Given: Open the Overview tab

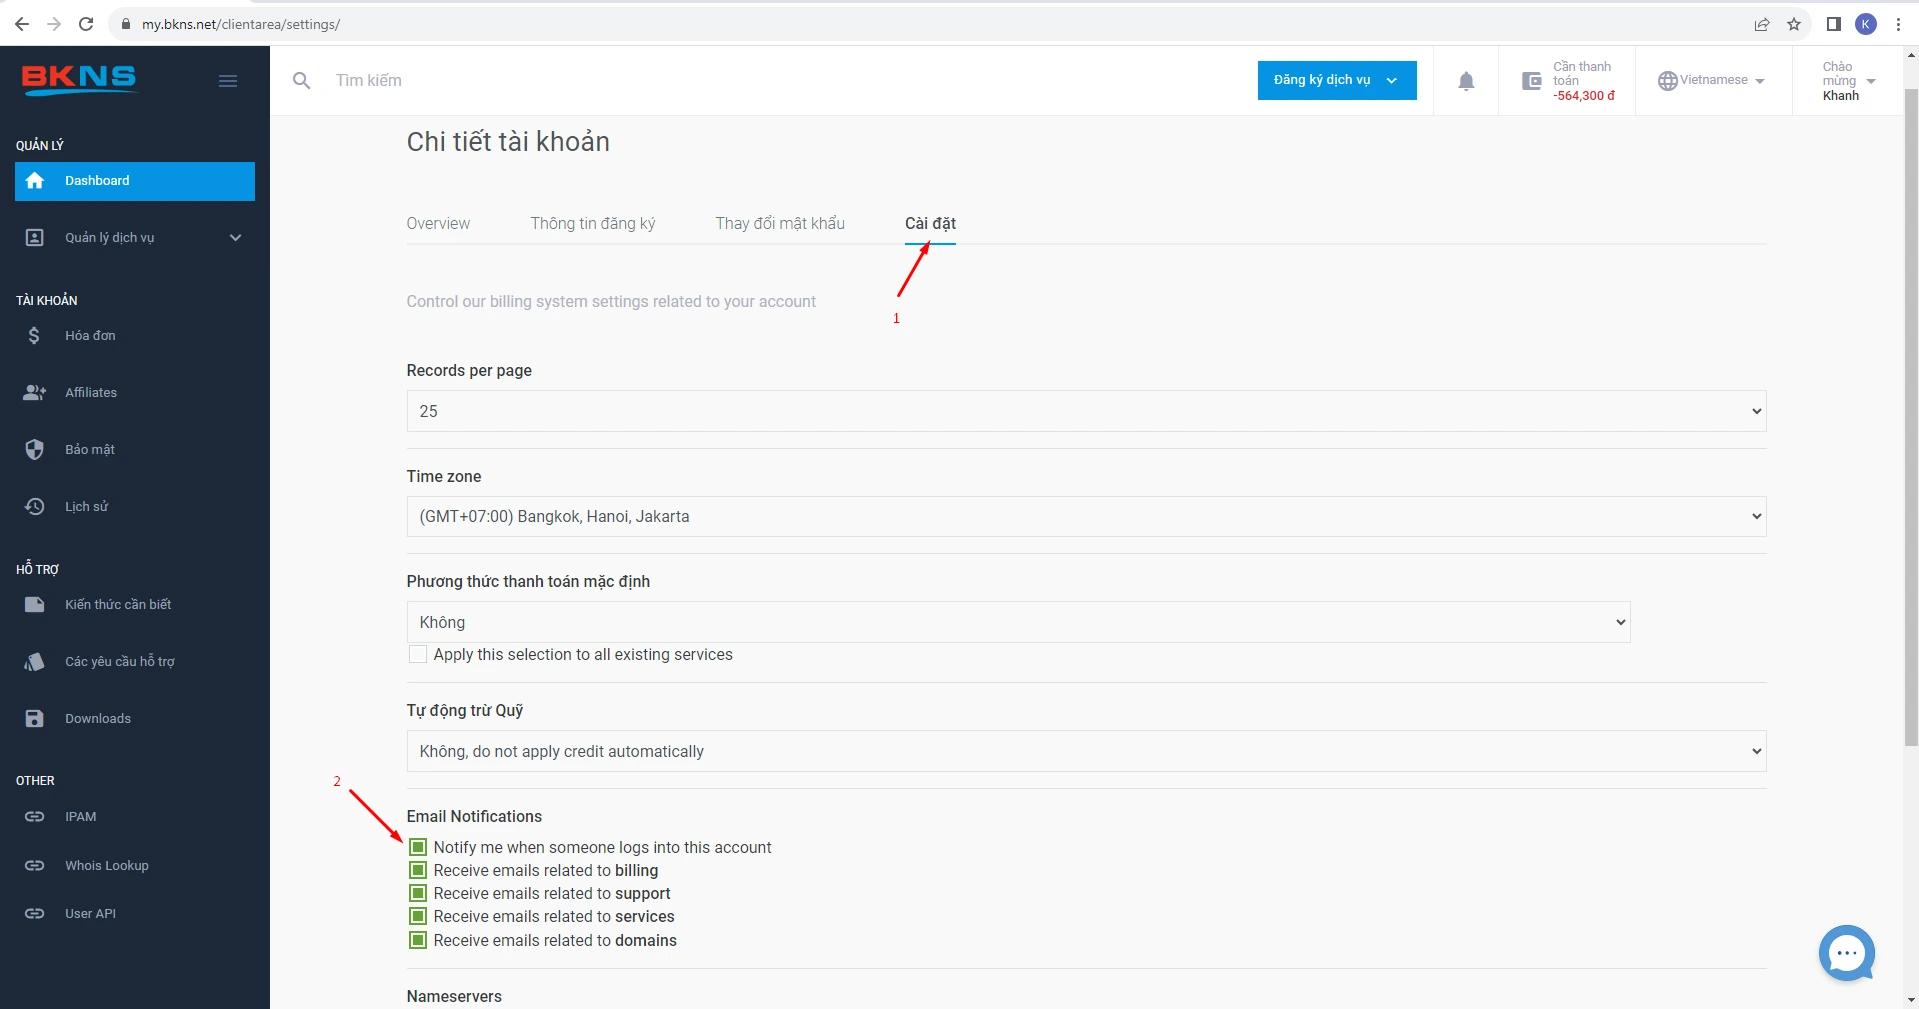Looking at the screenshot, I should point(438,224).
